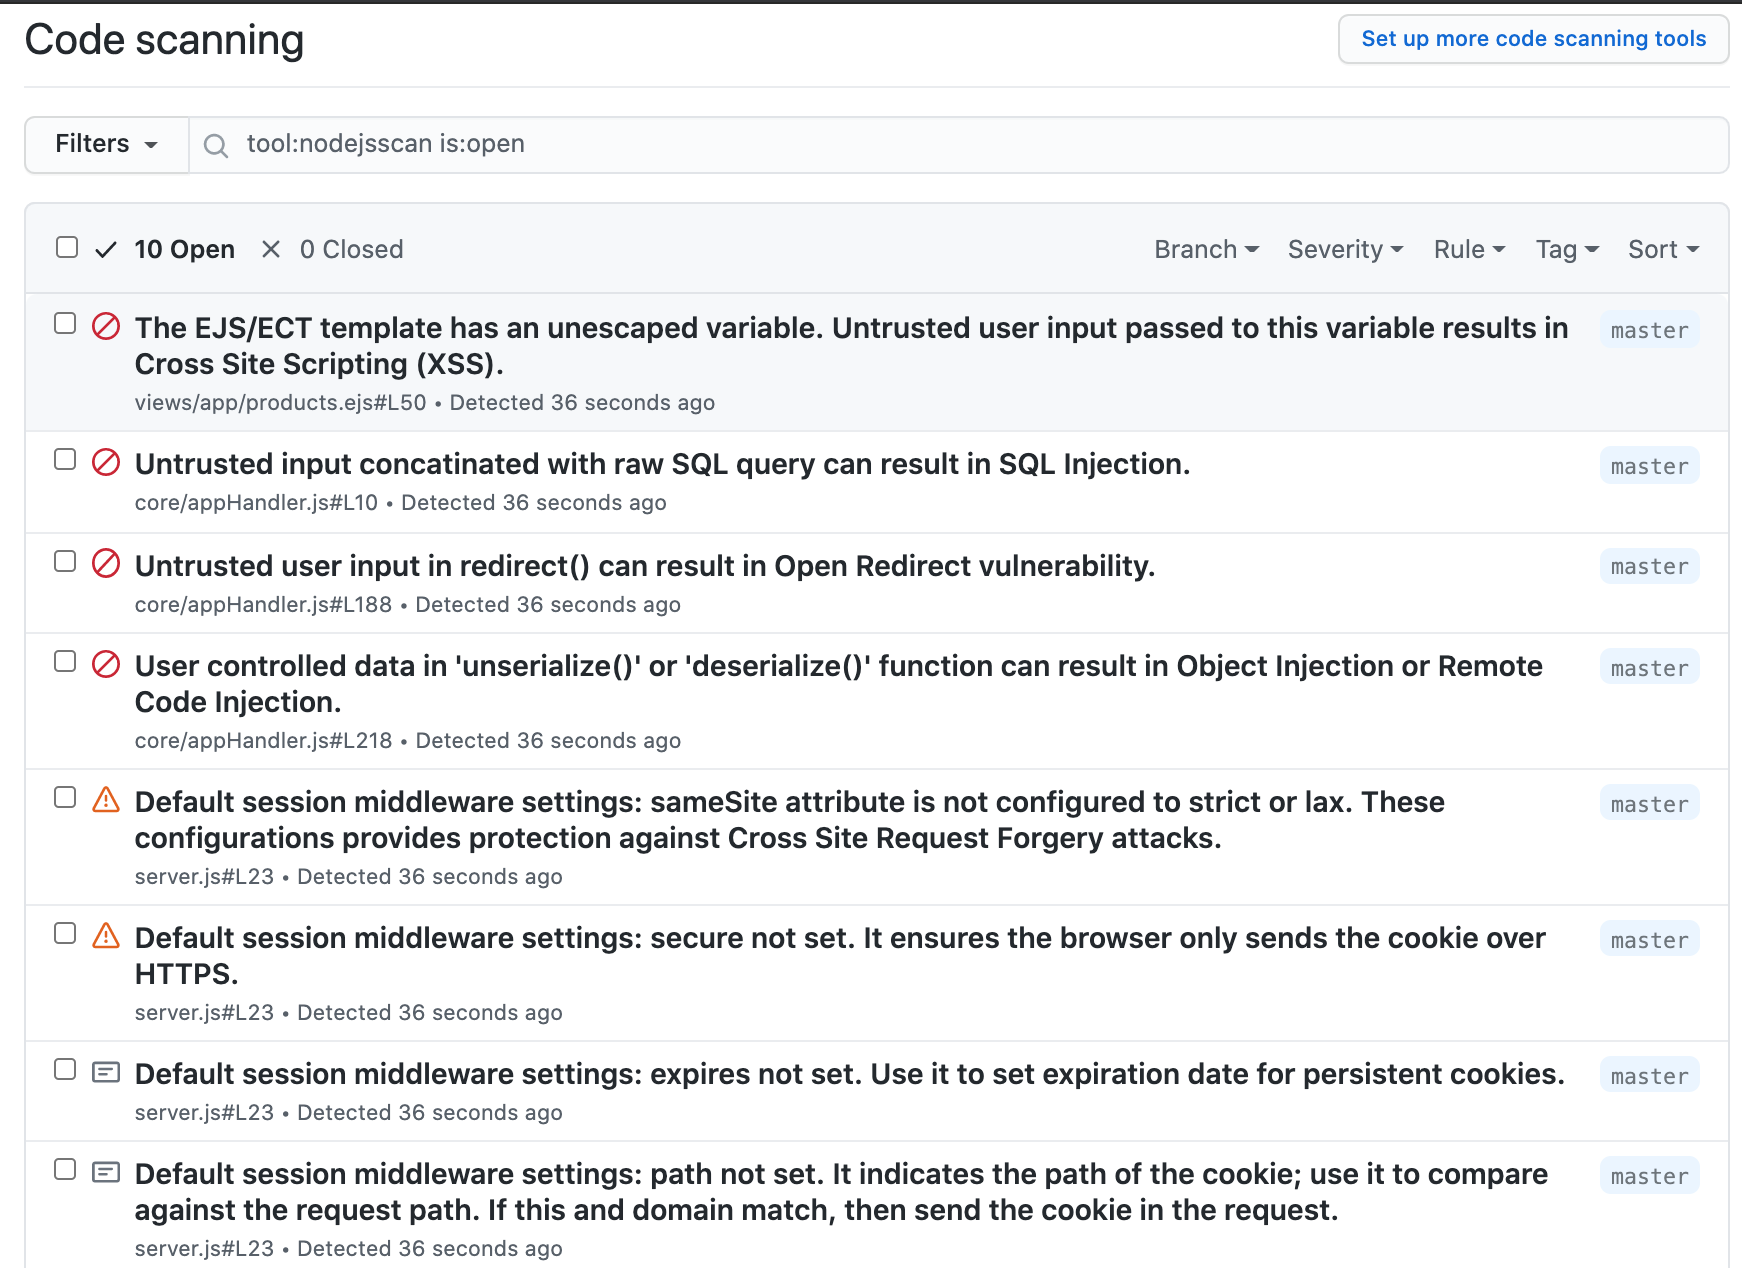This screenshot has width=1742, height=1268.
Task: Click the note icon on the path-not-set alert
Action: 105,1172
